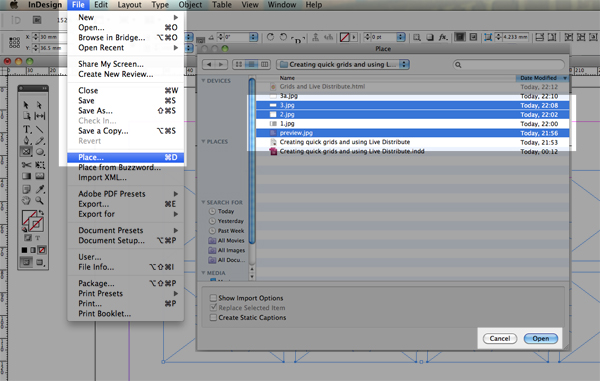Open the Window menu
The width and height of the screenshot is (600, 381).
click(282, 5)
